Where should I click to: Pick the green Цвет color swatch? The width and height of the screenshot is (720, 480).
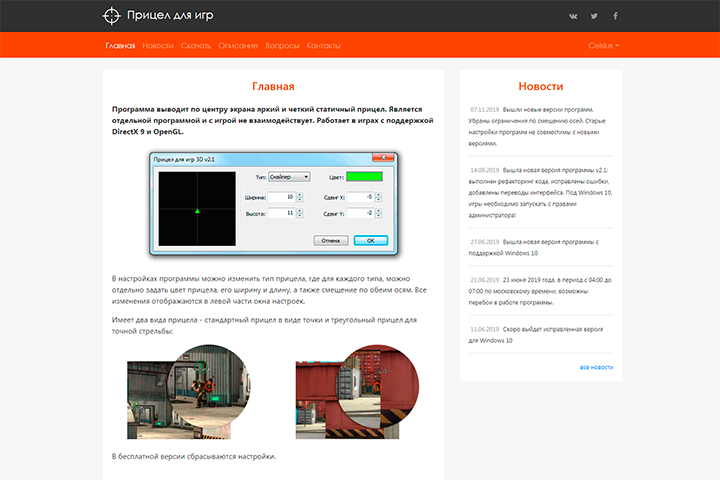[364, 176]
